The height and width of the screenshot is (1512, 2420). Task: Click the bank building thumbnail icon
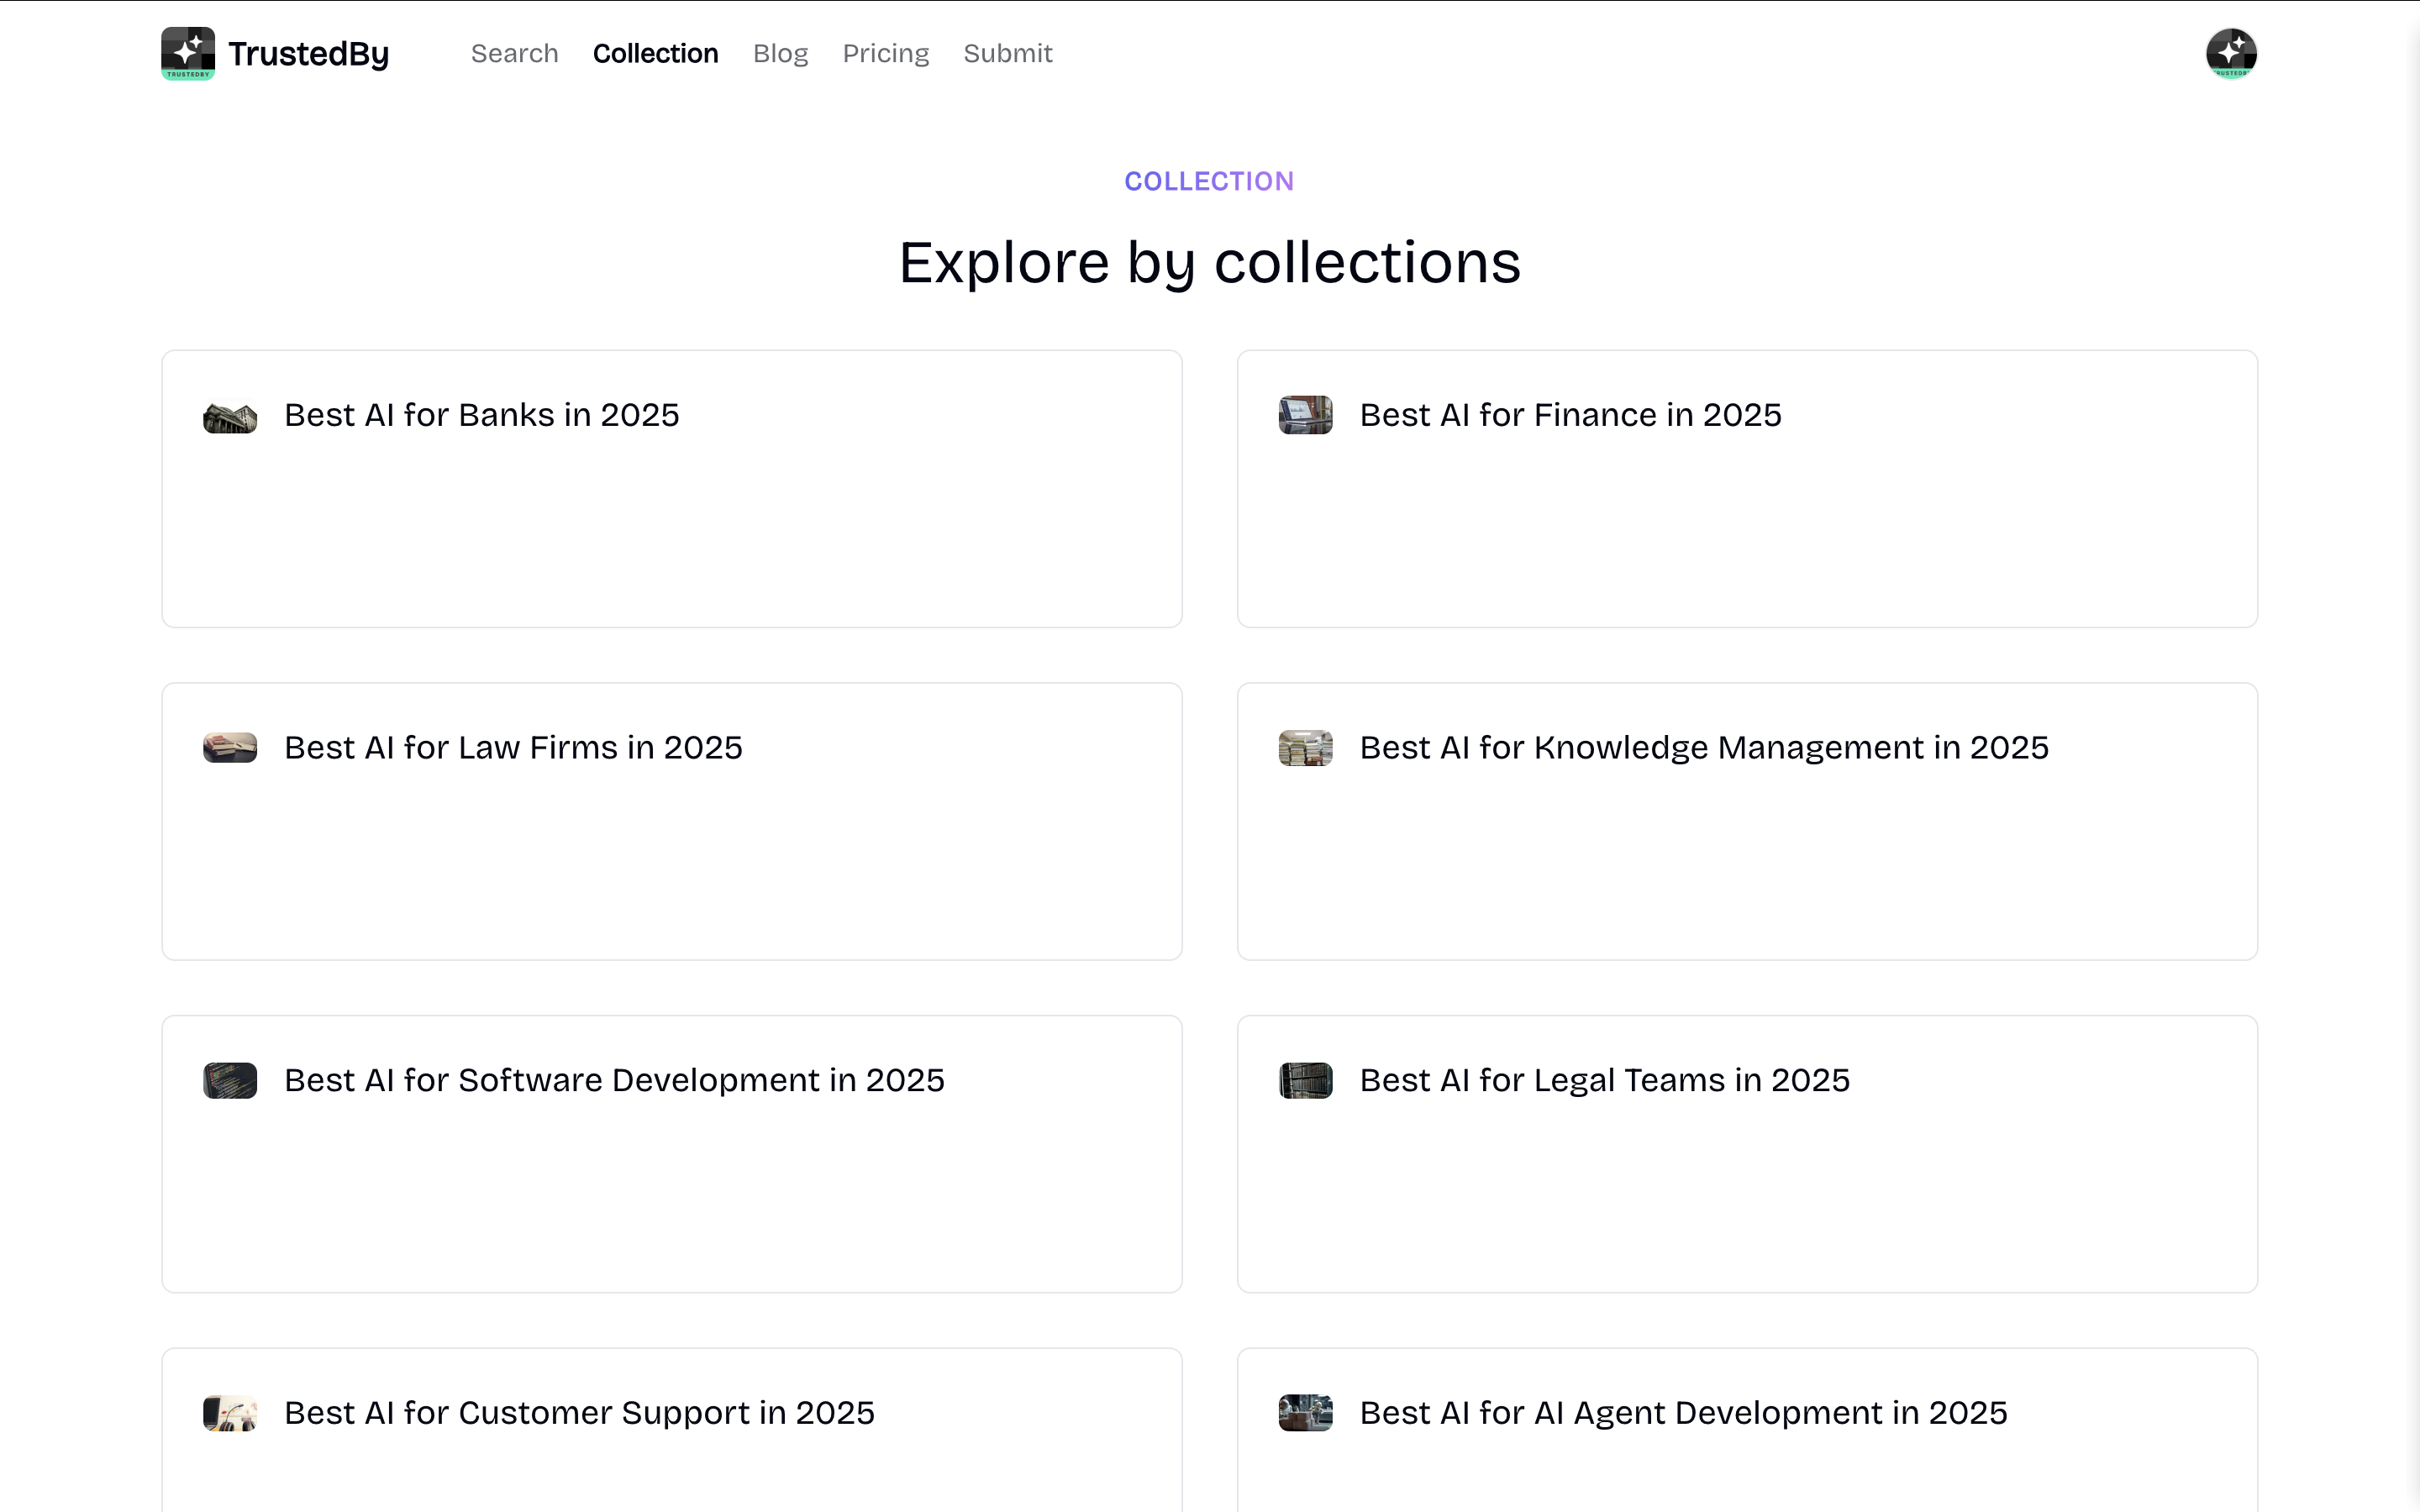point(230,416)
